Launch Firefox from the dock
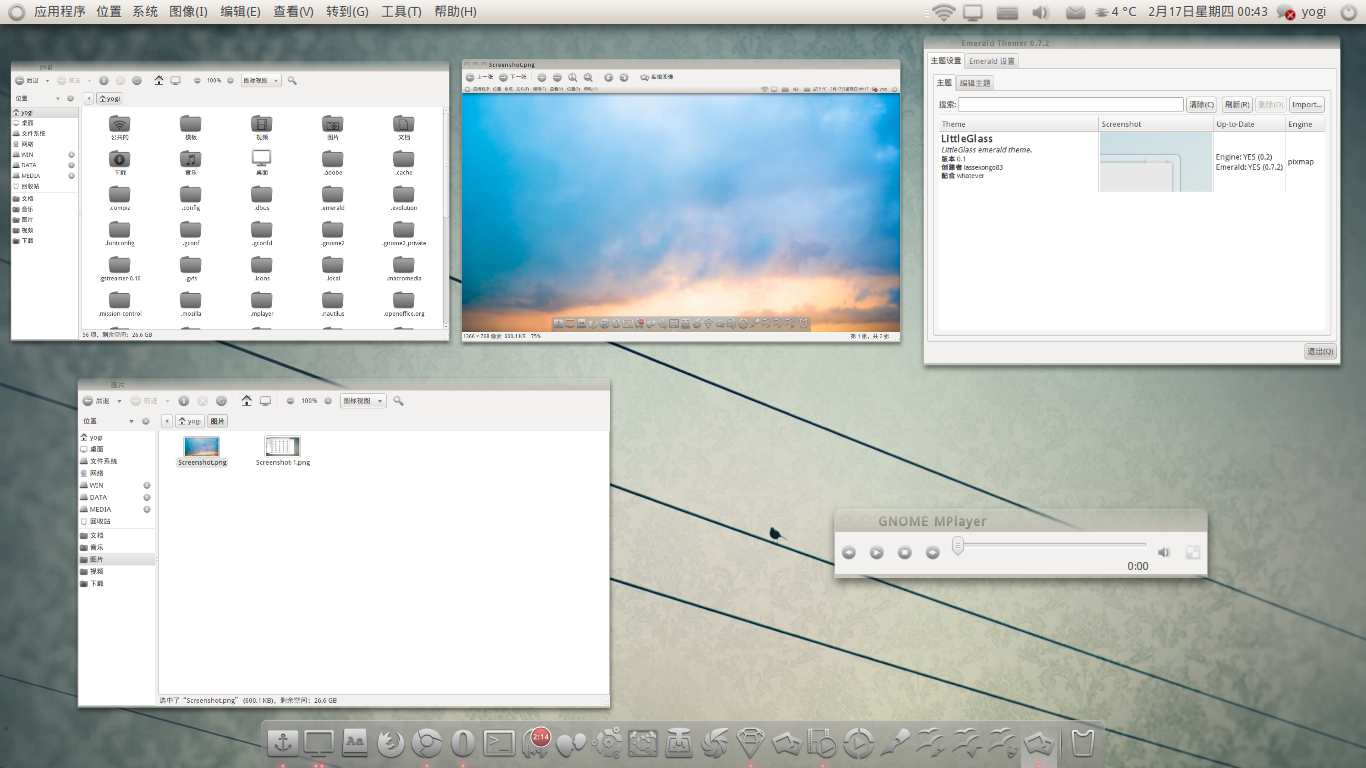1366x768 pixels. pos(391,743)
